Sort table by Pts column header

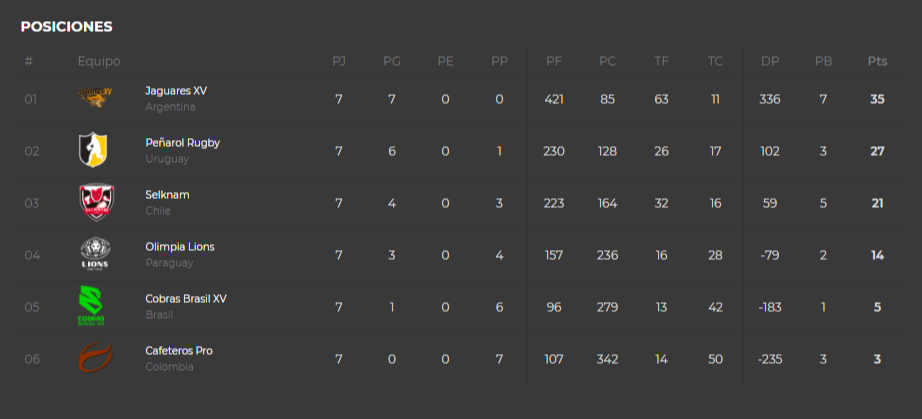tap(877, 61)
